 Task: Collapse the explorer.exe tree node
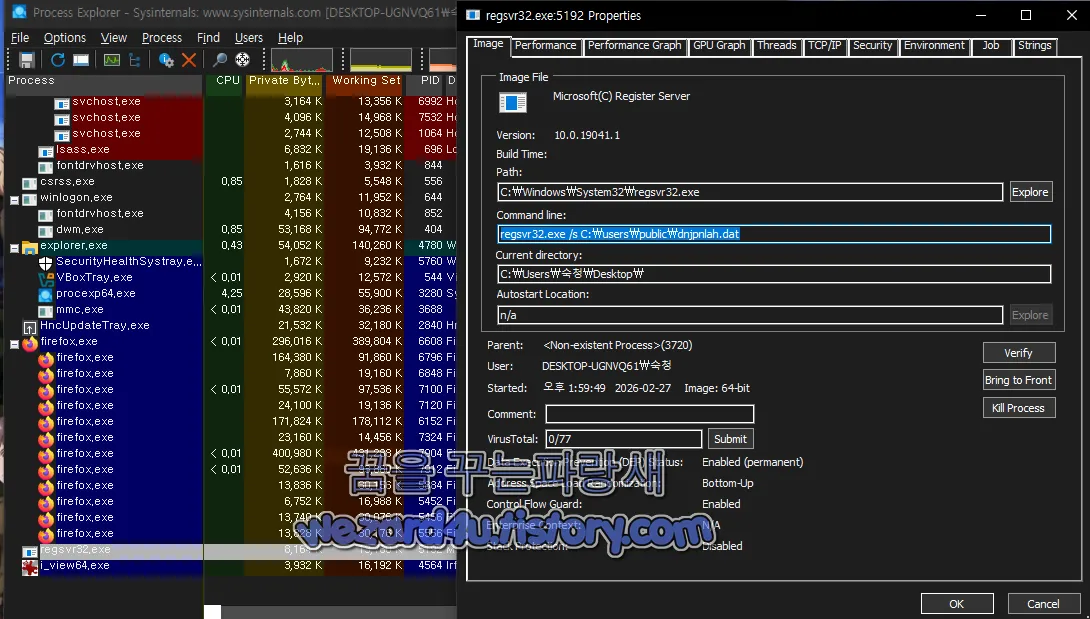(14, 247)
